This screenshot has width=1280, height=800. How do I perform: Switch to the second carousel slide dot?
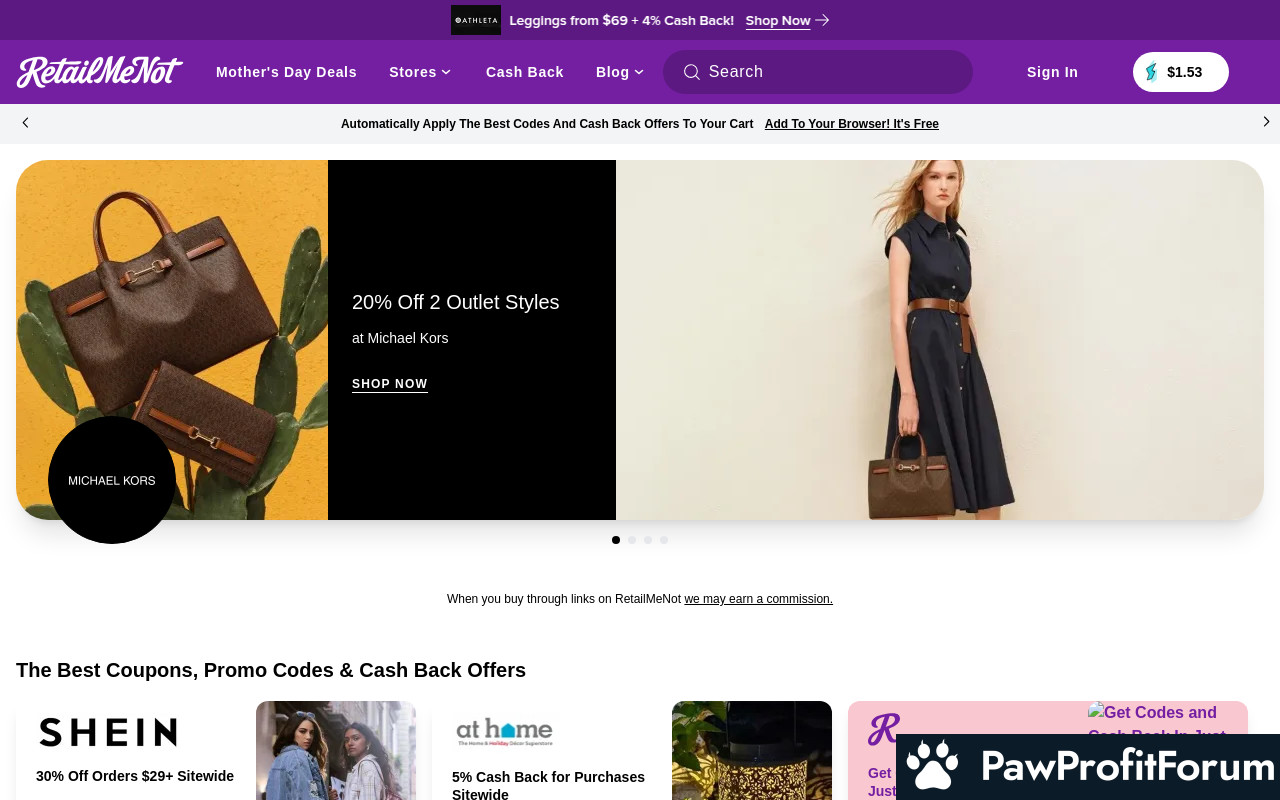pyautogui.click(x=632, y=540)
